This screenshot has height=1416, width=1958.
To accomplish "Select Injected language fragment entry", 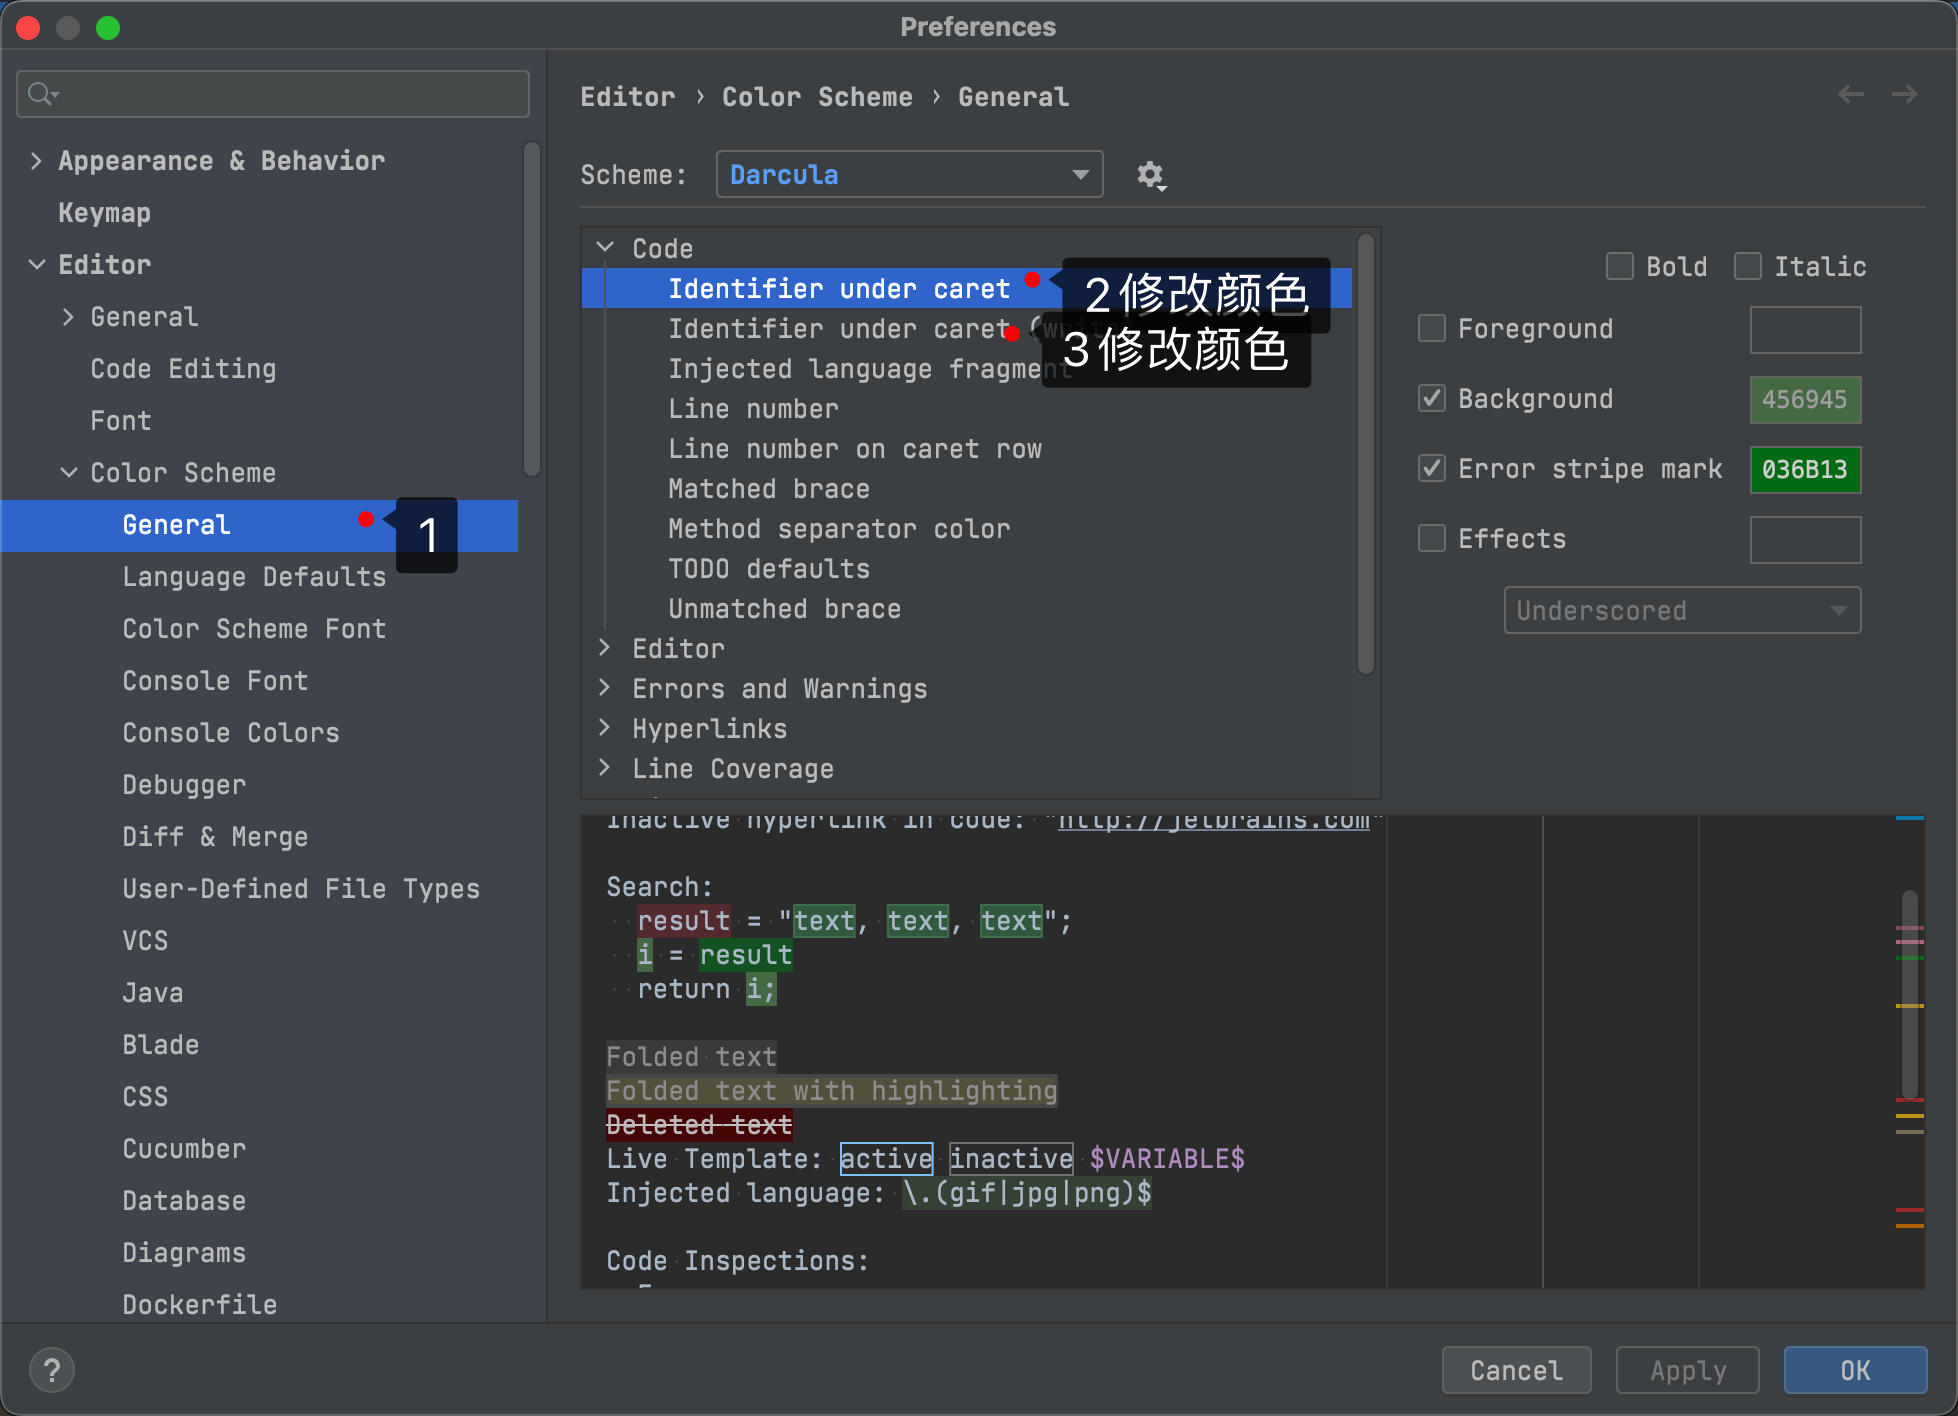I will tap(855, 369).
